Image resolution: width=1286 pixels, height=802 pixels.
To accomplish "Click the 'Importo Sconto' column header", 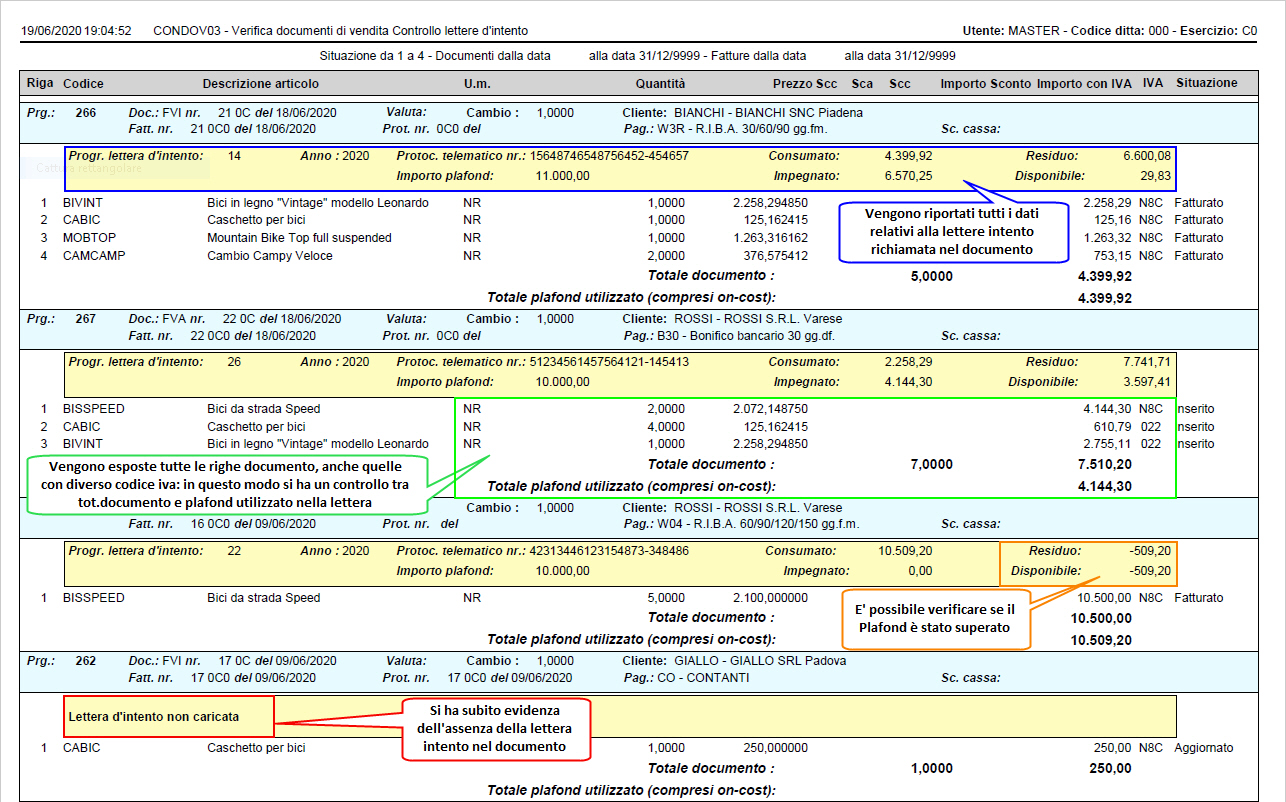I will pyautogui.click(x=985, y=83).
